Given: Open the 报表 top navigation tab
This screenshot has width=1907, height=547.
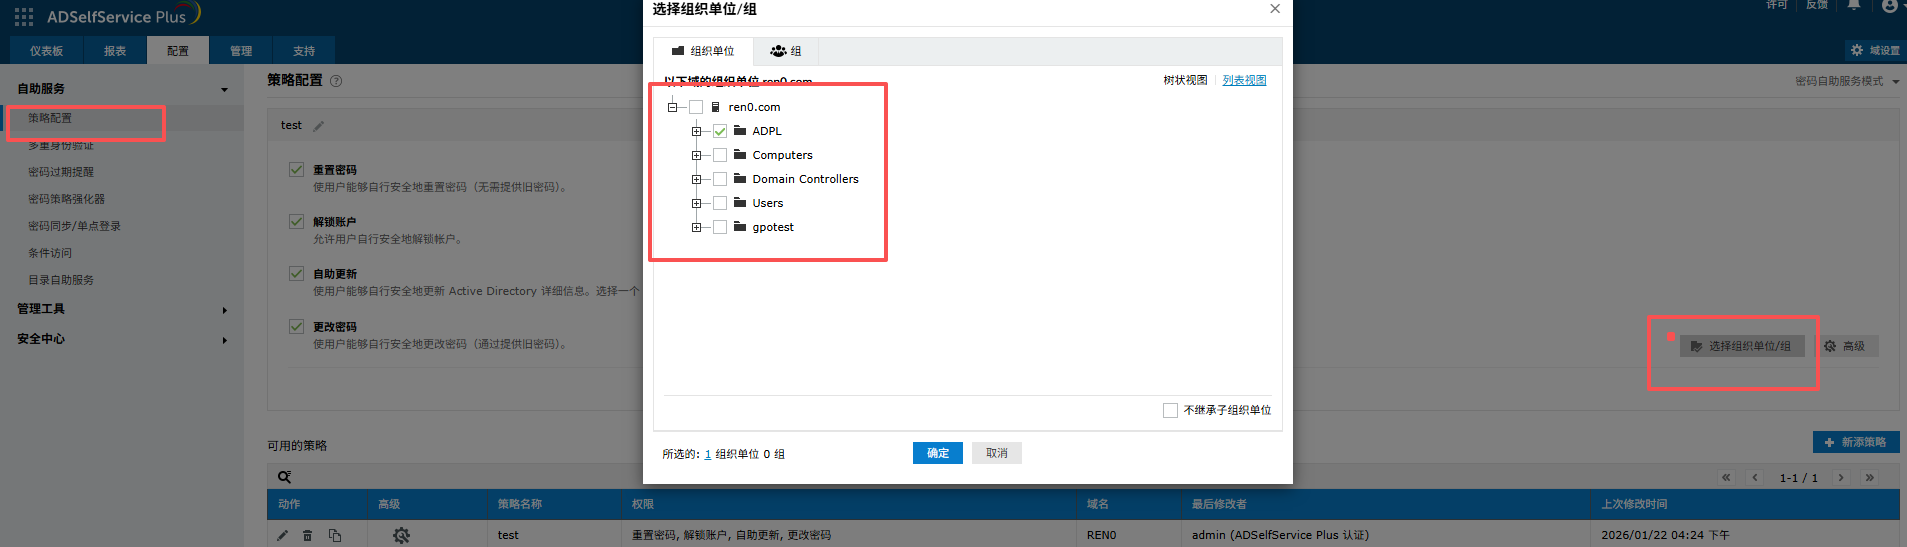Looking at the screenshot, I should 115,51.
